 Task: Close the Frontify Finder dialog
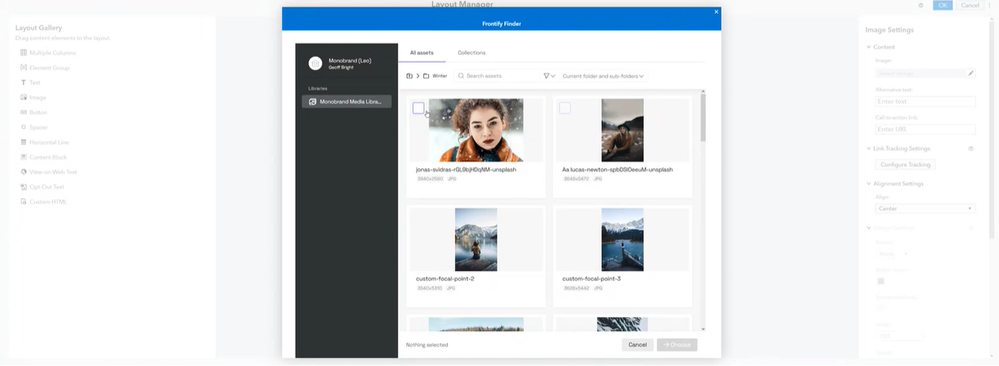[x=716, y=11]
